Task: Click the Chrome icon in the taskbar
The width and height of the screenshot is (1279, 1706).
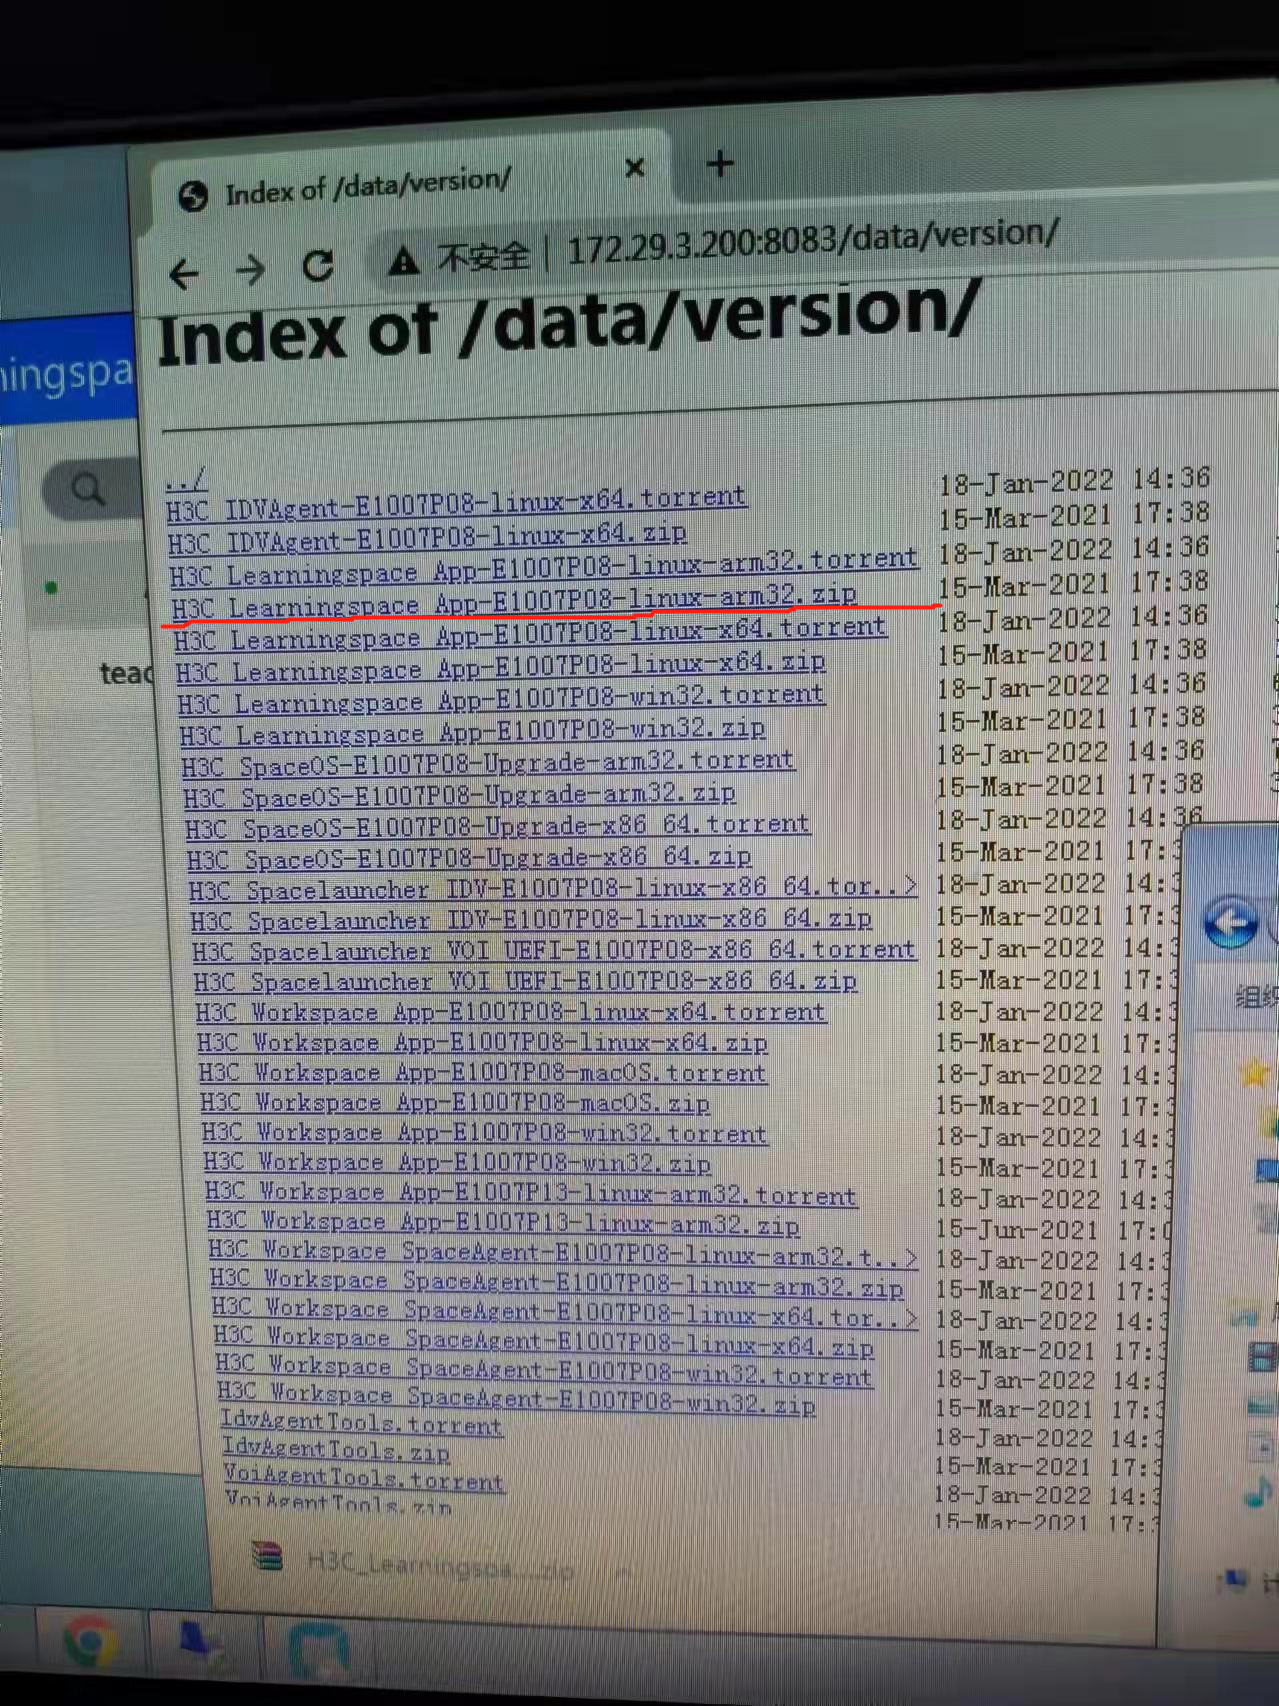Action: click(x=89, y=1642)
